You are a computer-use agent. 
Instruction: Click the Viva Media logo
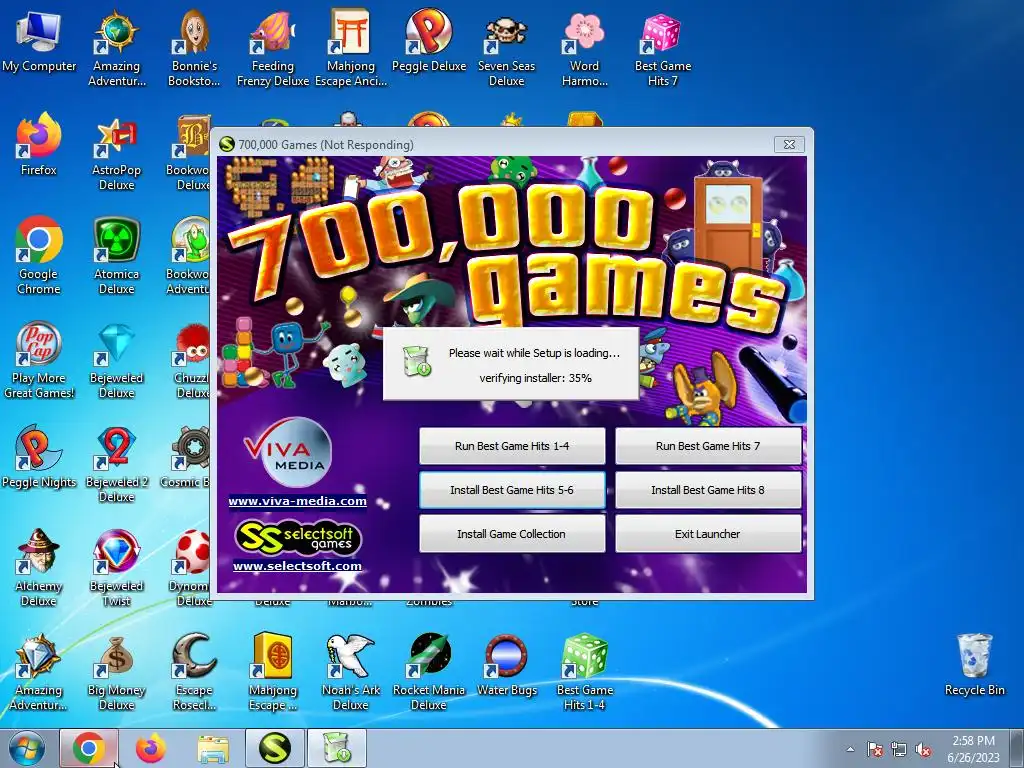(287, 453)
